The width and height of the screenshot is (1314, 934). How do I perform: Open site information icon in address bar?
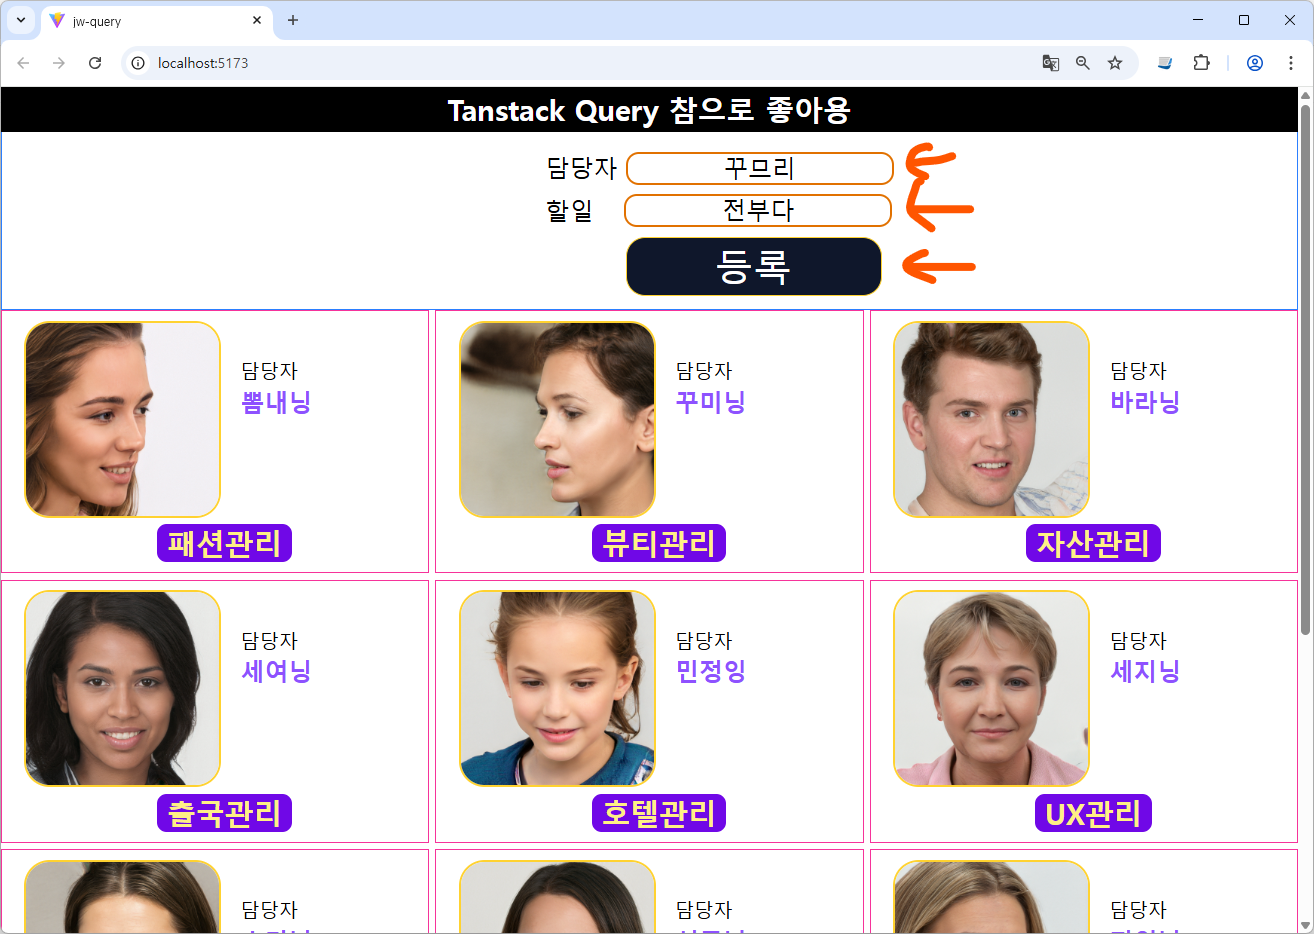[x=138, y=63]
